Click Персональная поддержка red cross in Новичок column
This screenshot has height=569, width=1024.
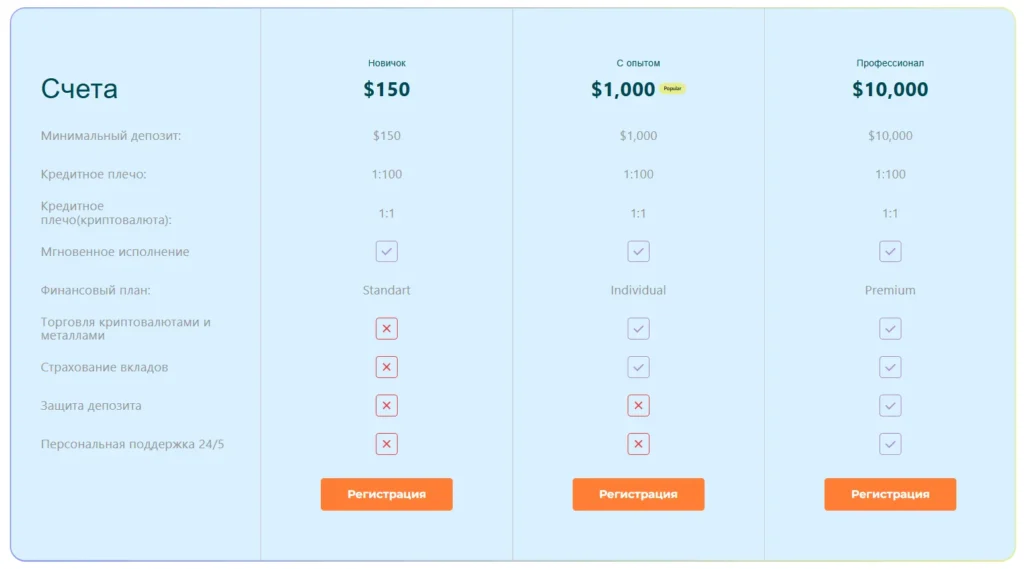387,444
